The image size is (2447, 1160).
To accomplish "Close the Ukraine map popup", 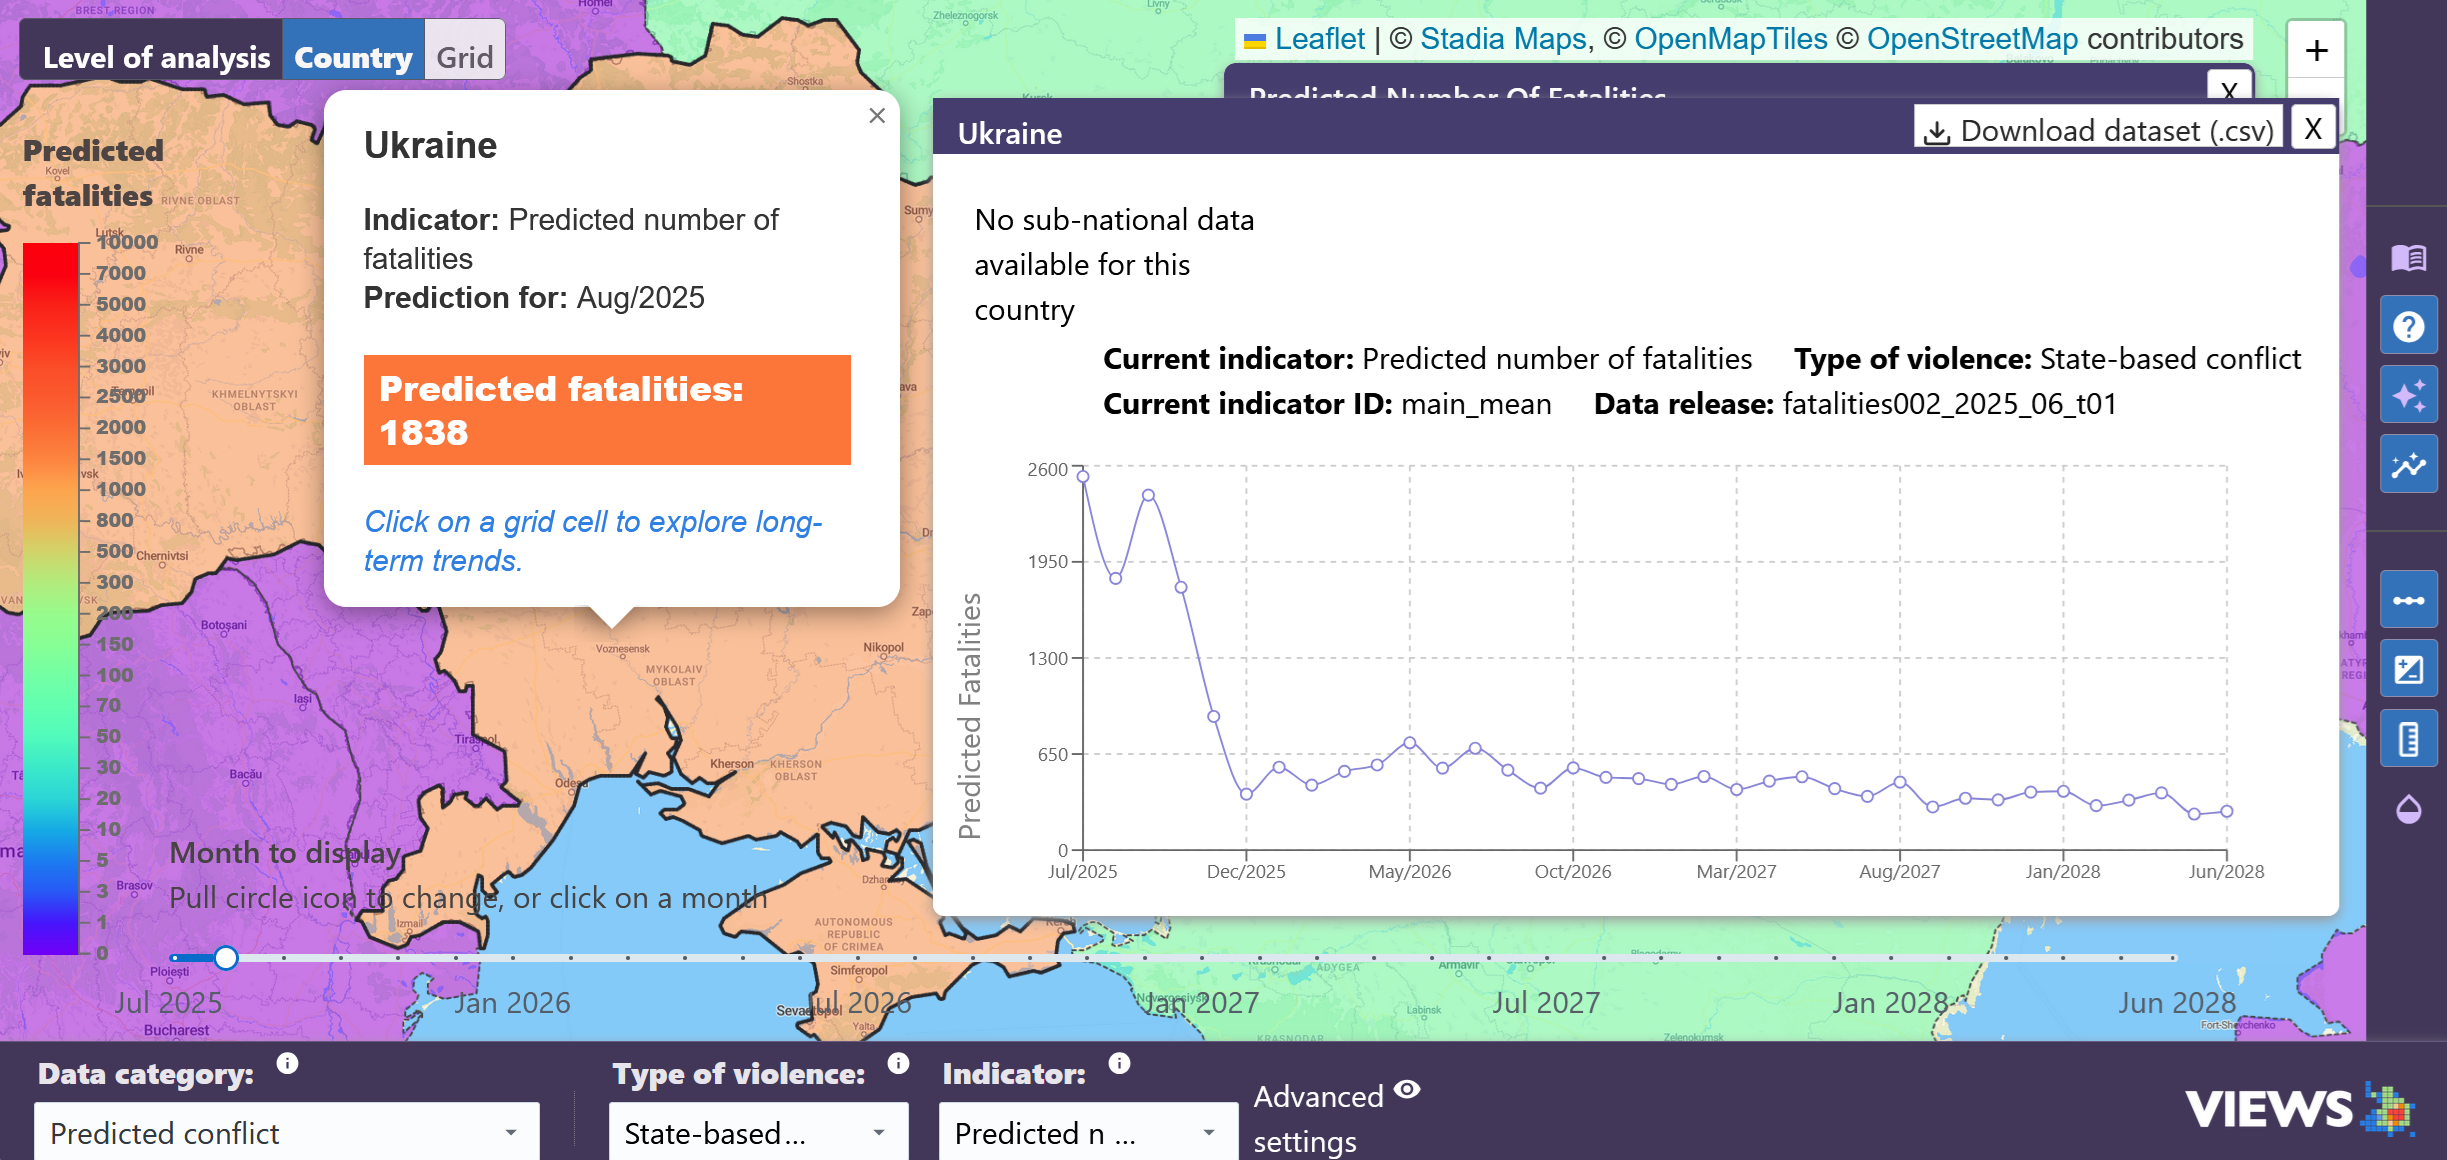I will 877,116.
